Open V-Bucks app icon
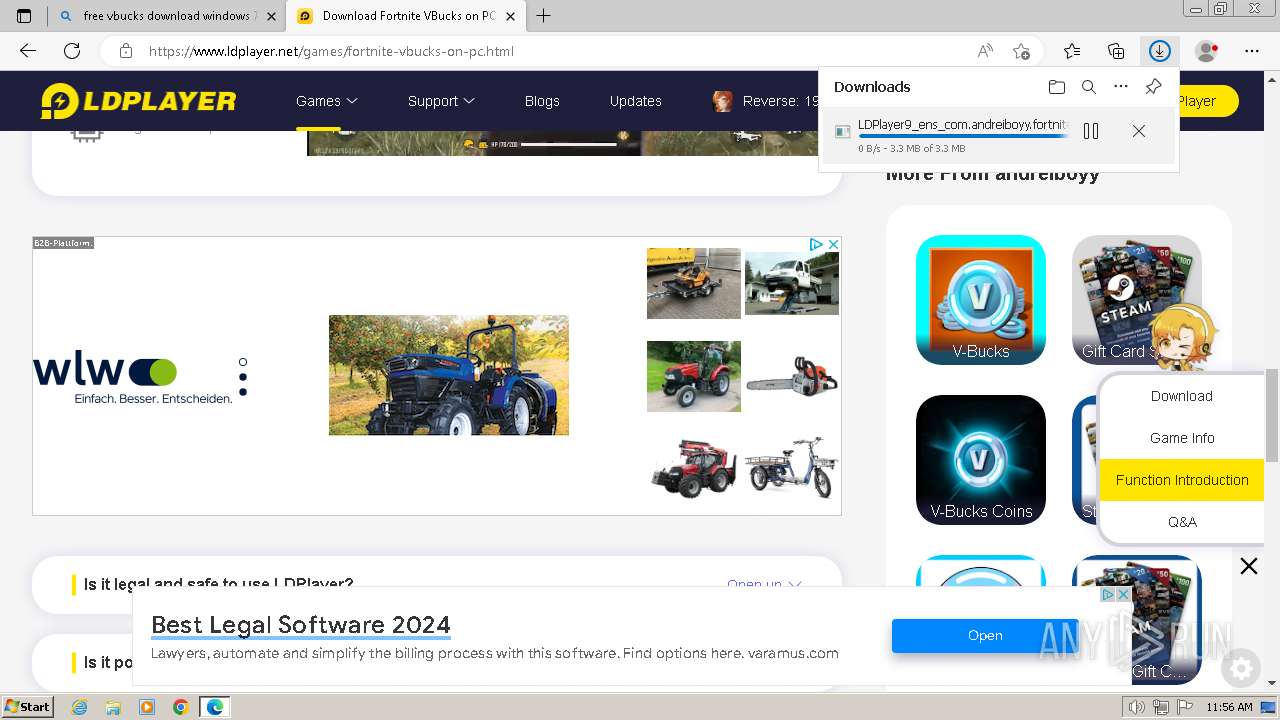This screenshot has height=720, width=1280. [981, 300]
